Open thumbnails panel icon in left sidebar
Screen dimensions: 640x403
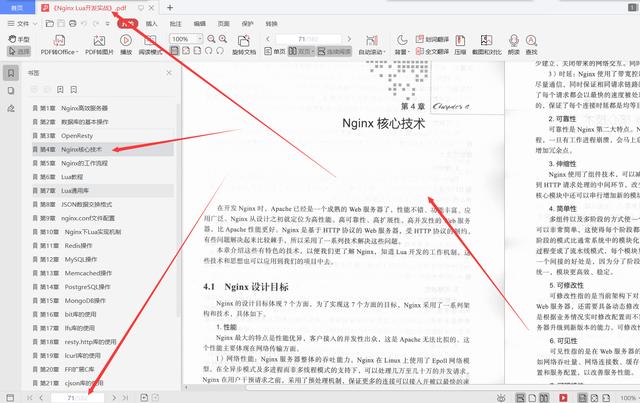click(11, 91)
